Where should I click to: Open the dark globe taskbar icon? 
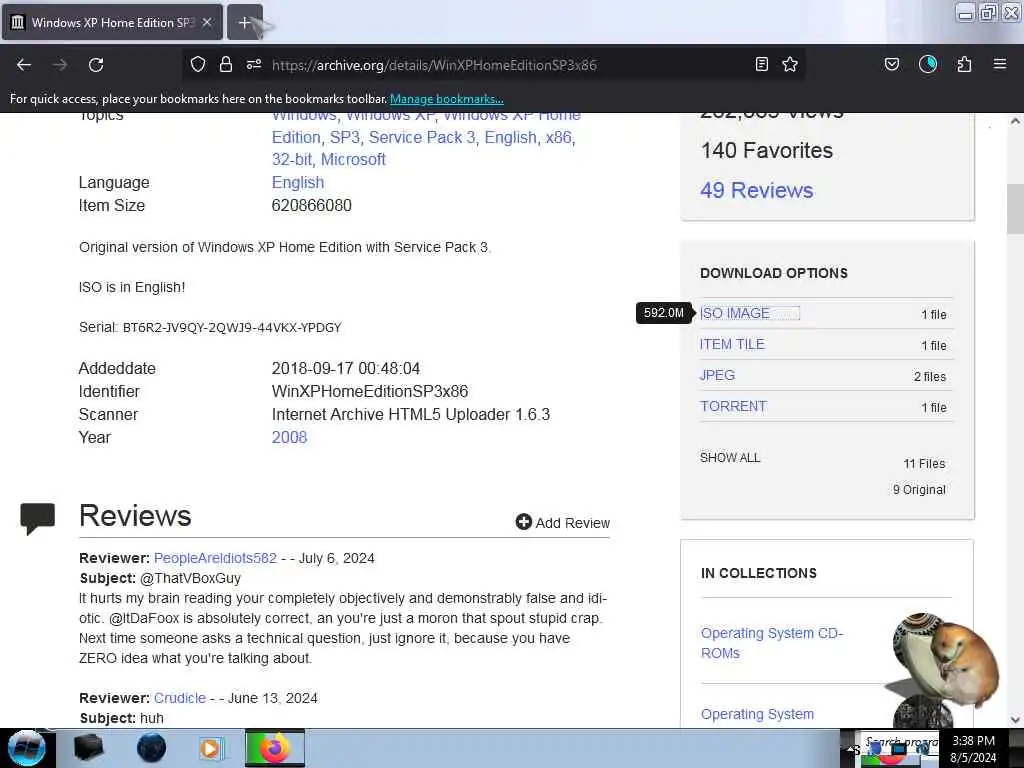[x=152, y=748]
